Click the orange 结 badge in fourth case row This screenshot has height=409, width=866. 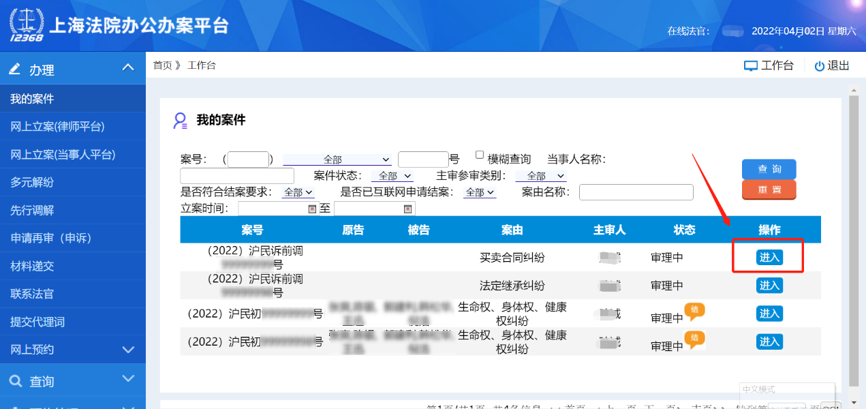point(695,339)
